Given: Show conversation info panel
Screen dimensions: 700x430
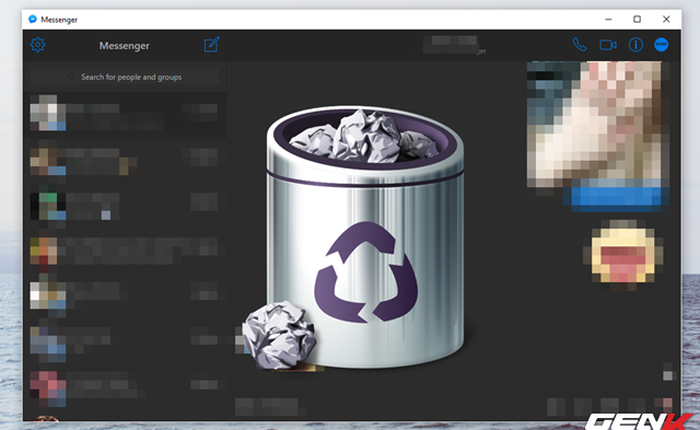Looking at the screenshot, I should (x=635, y=45).
